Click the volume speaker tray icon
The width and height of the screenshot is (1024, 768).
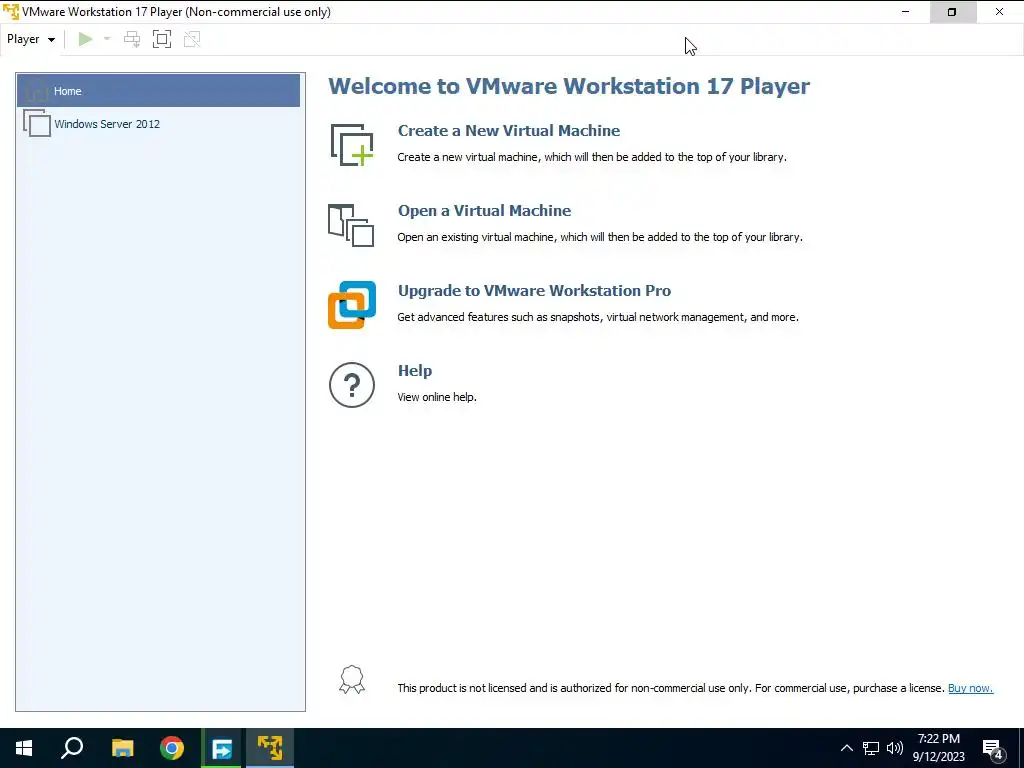tap(895, 748)
